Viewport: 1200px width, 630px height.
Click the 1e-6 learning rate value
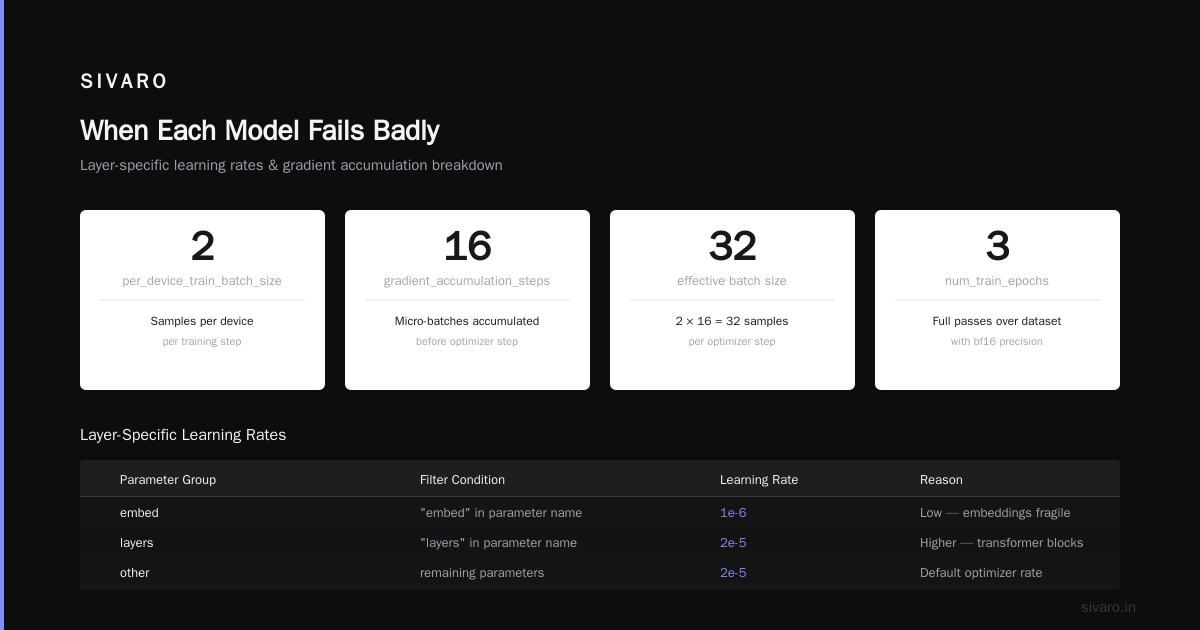[733, 513]
